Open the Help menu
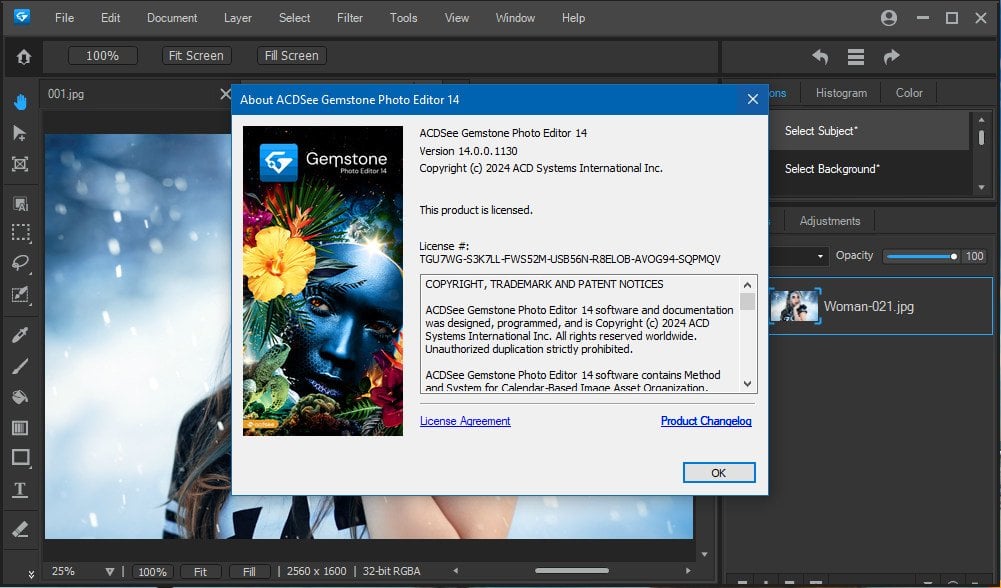This screenshot has height=588, width=1001. coord(573,18)
